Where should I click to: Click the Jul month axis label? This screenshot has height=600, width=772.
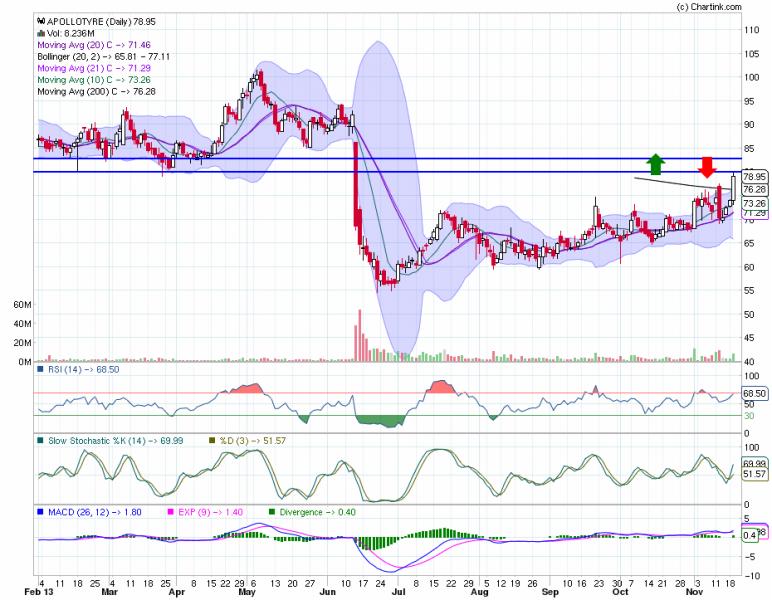click(x=398, y=592)
